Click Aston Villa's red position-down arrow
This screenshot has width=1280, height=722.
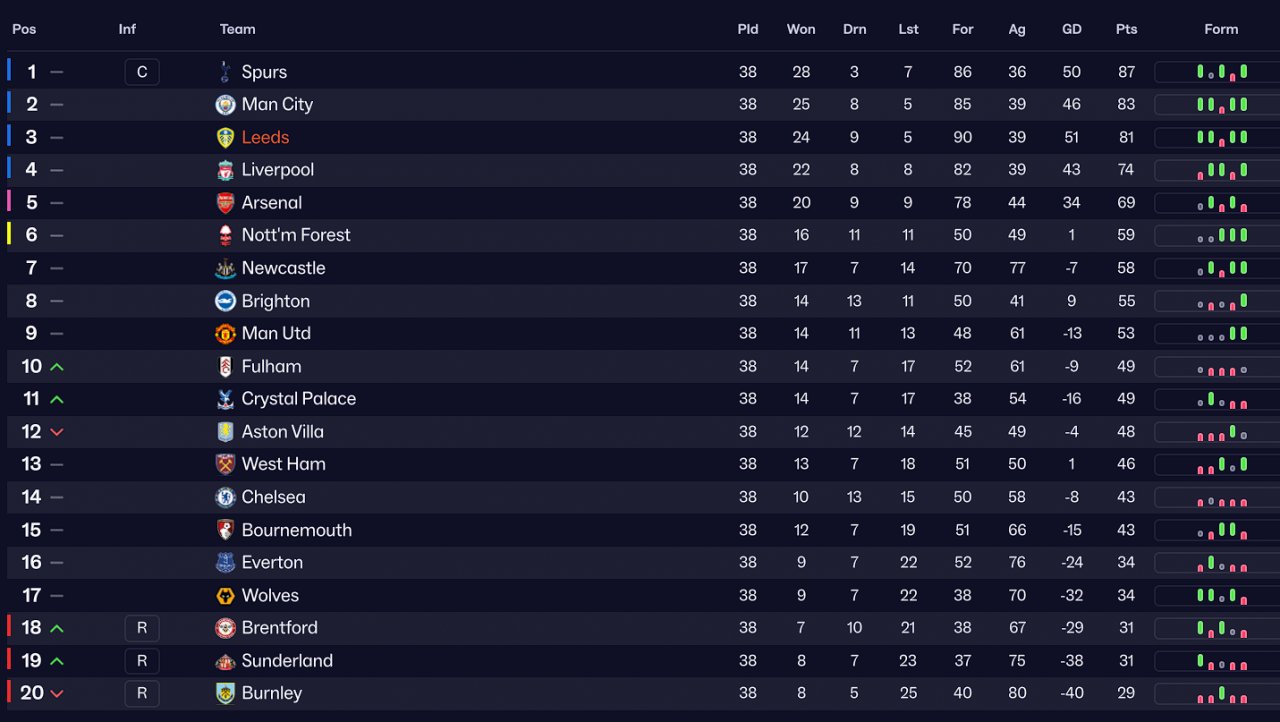57,432
